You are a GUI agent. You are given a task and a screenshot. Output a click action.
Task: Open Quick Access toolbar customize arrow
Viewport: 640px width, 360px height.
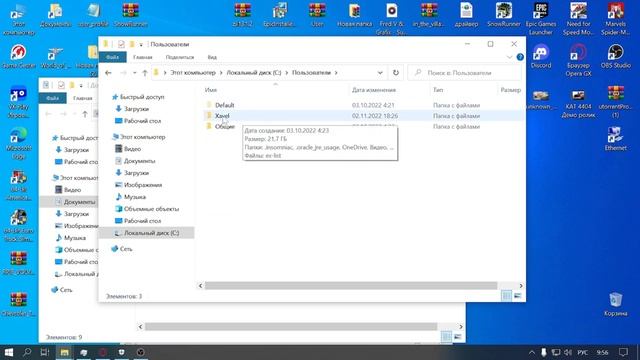141,44
